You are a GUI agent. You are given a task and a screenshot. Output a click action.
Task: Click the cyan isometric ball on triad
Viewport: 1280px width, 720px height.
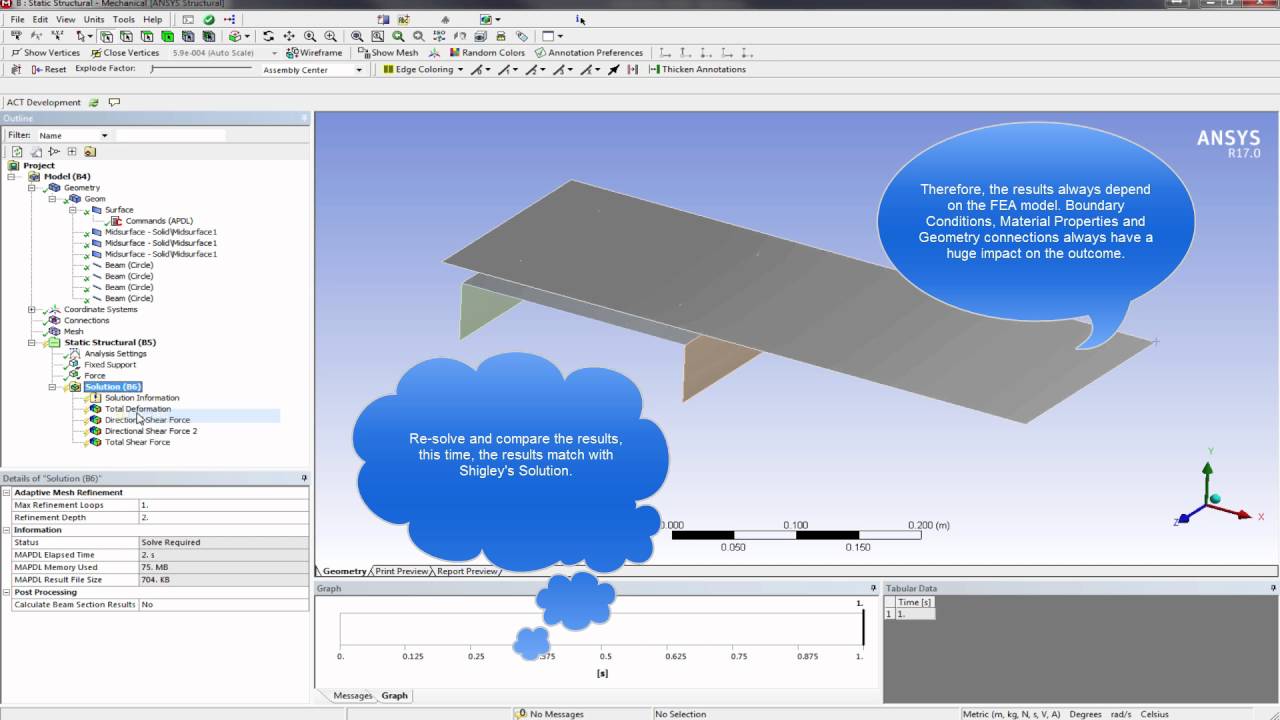click(1215, 498)
